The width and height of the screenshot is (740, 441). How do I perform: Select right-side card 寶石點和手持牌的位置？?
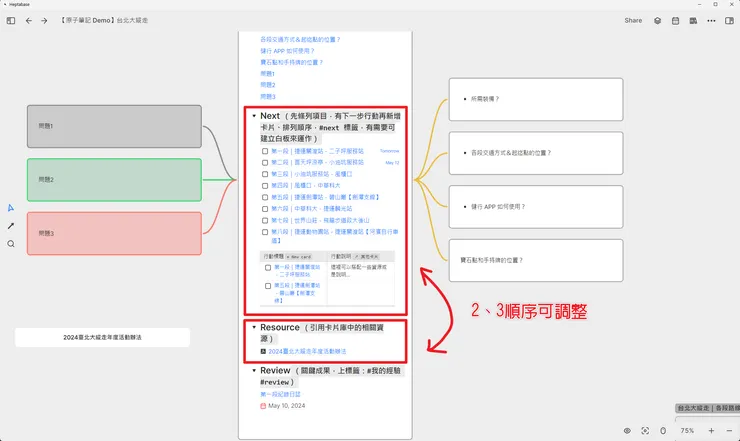(536, 261)
